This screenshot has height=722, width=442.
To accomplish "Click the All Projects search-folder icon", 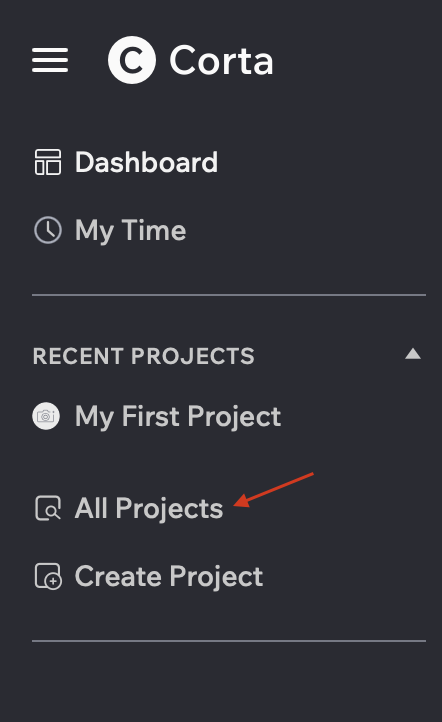I will pos(48,508).
